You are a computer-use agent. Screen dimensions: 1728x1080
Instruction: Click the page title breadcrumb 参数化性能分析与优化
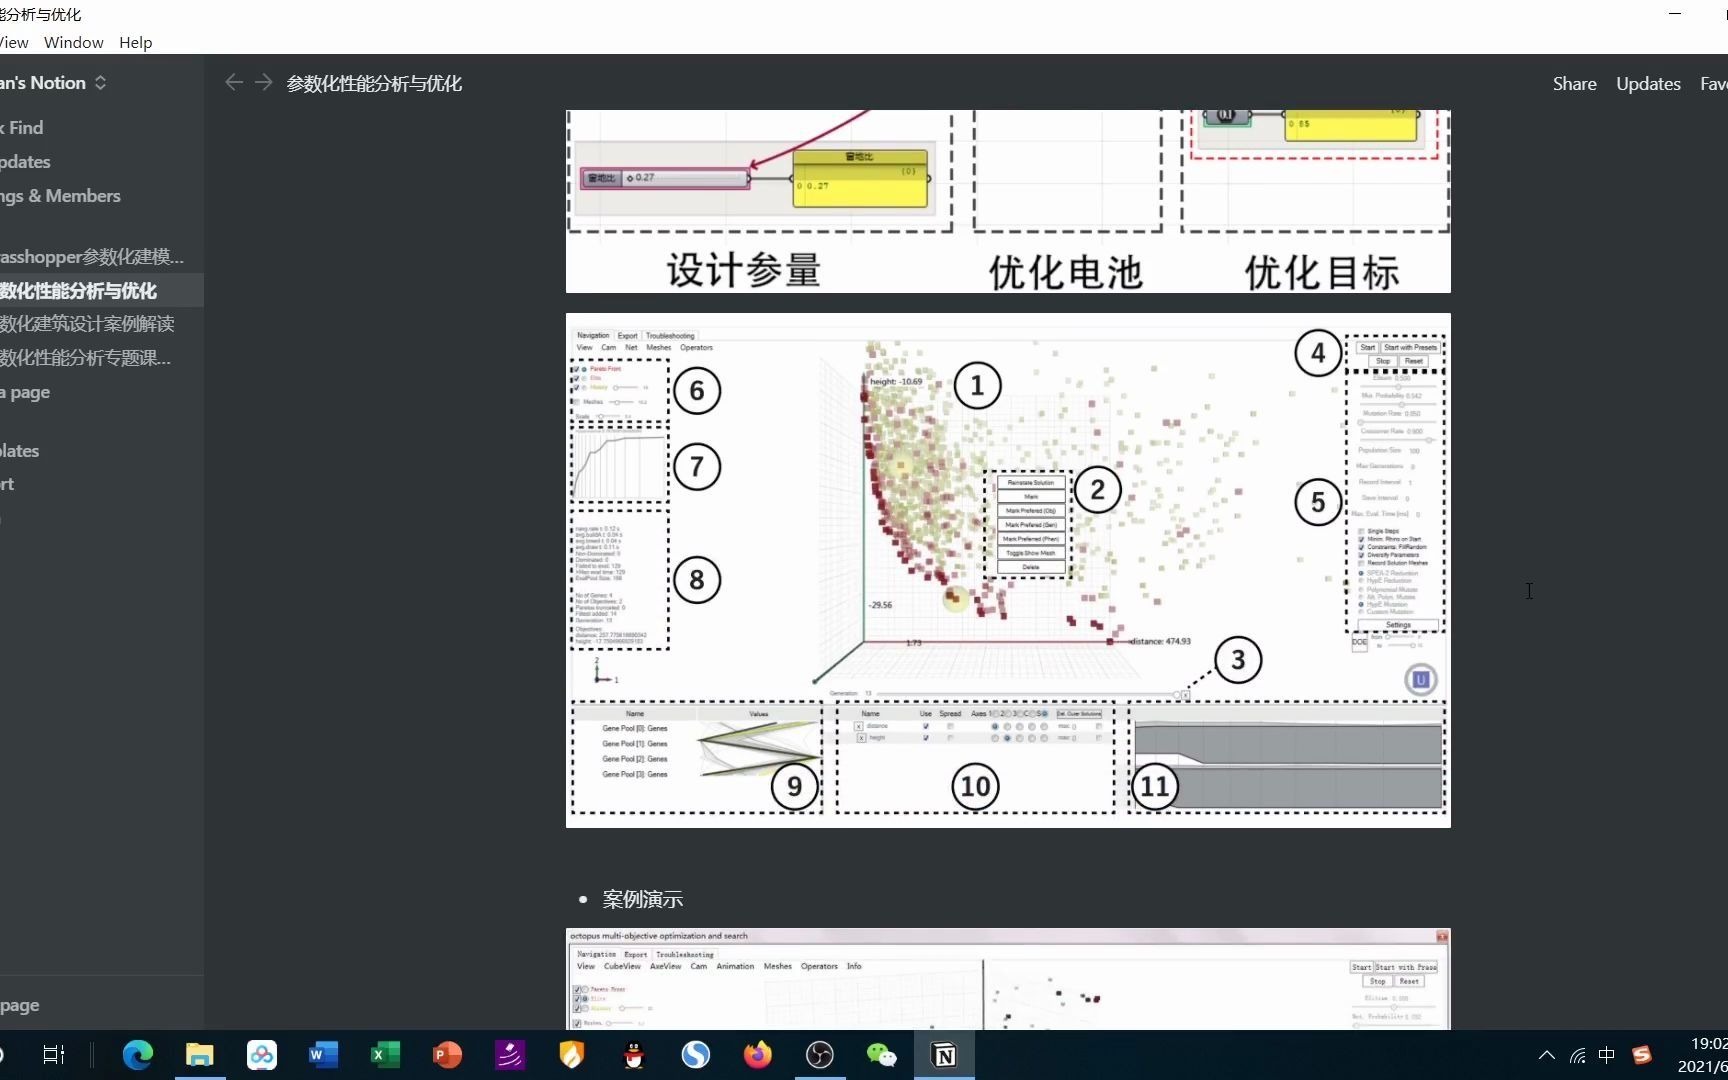tap(374, 84)
